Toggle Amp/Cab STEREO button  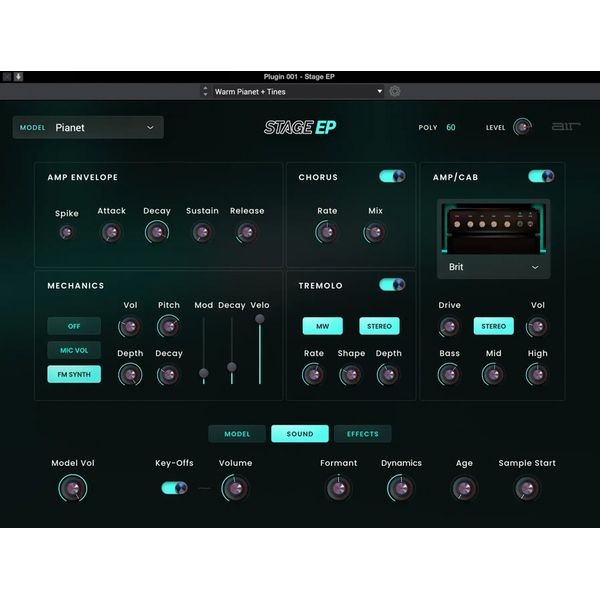[x=494, y=326]
